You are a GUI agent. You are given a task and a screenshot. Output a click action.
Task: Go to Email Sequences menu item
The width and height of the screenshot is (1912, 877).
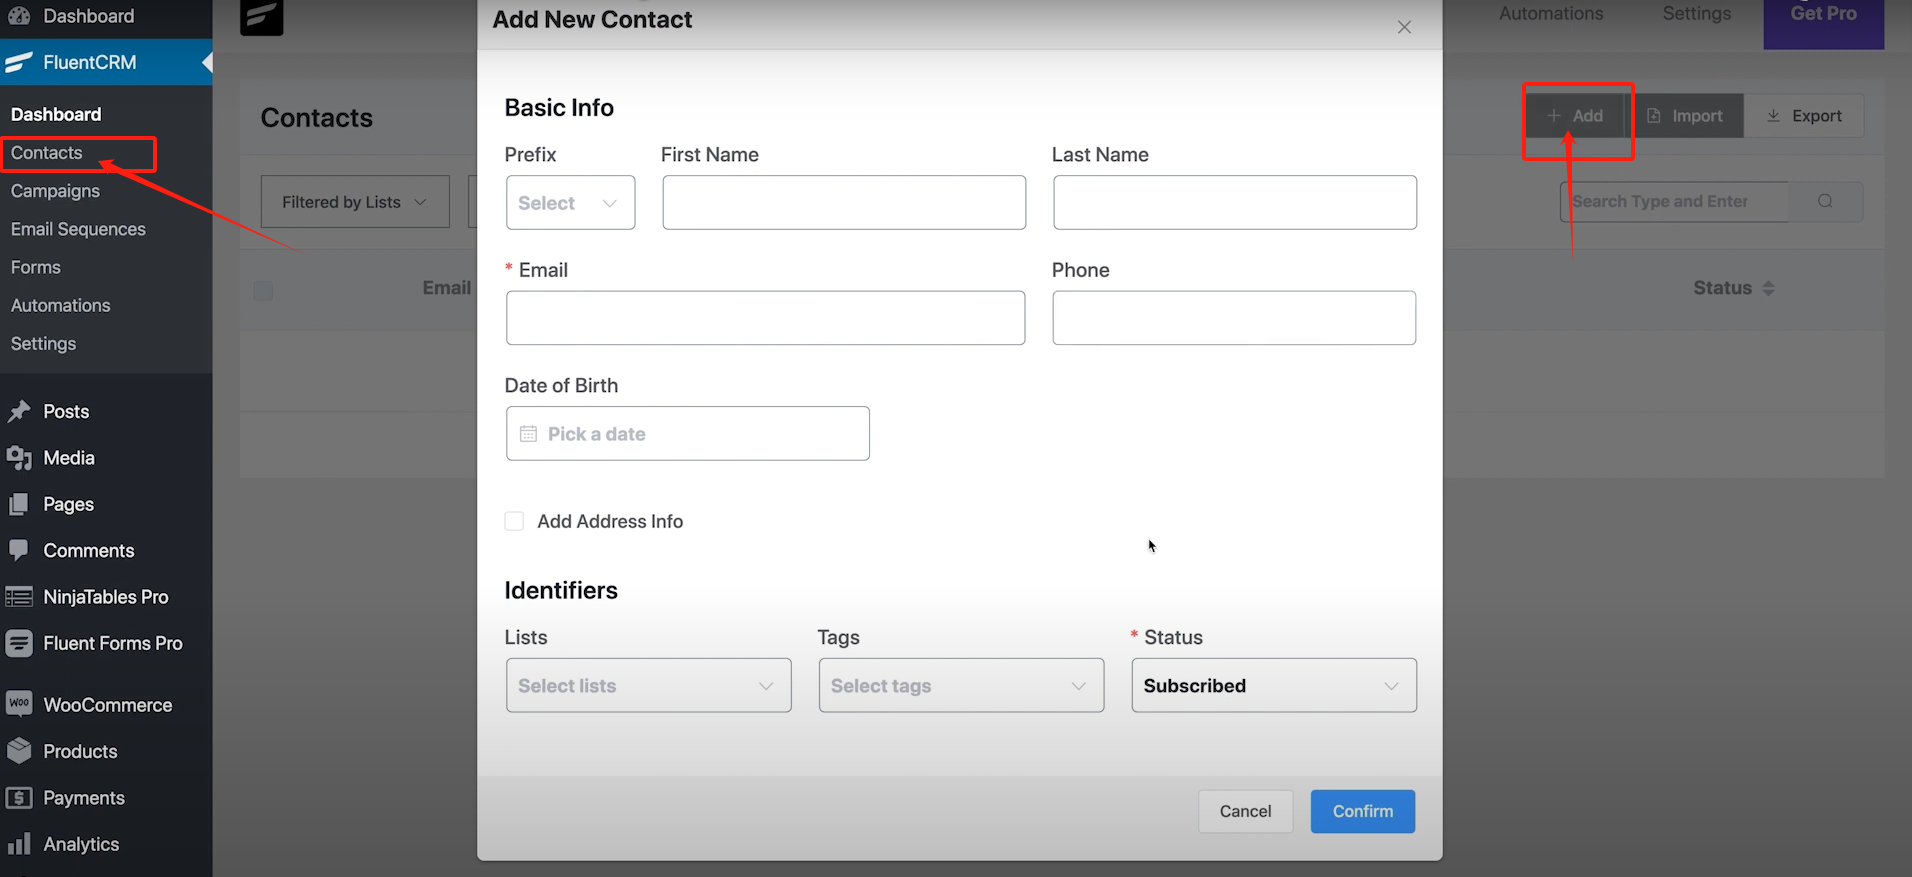[78, 229]
